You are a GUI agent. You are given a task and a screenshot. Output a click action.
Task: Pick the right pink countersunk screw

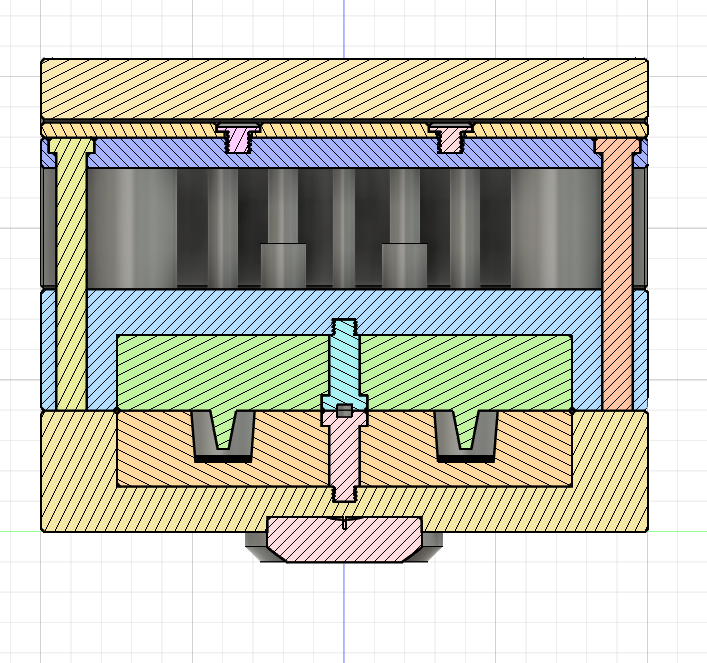tap(450, 138)
